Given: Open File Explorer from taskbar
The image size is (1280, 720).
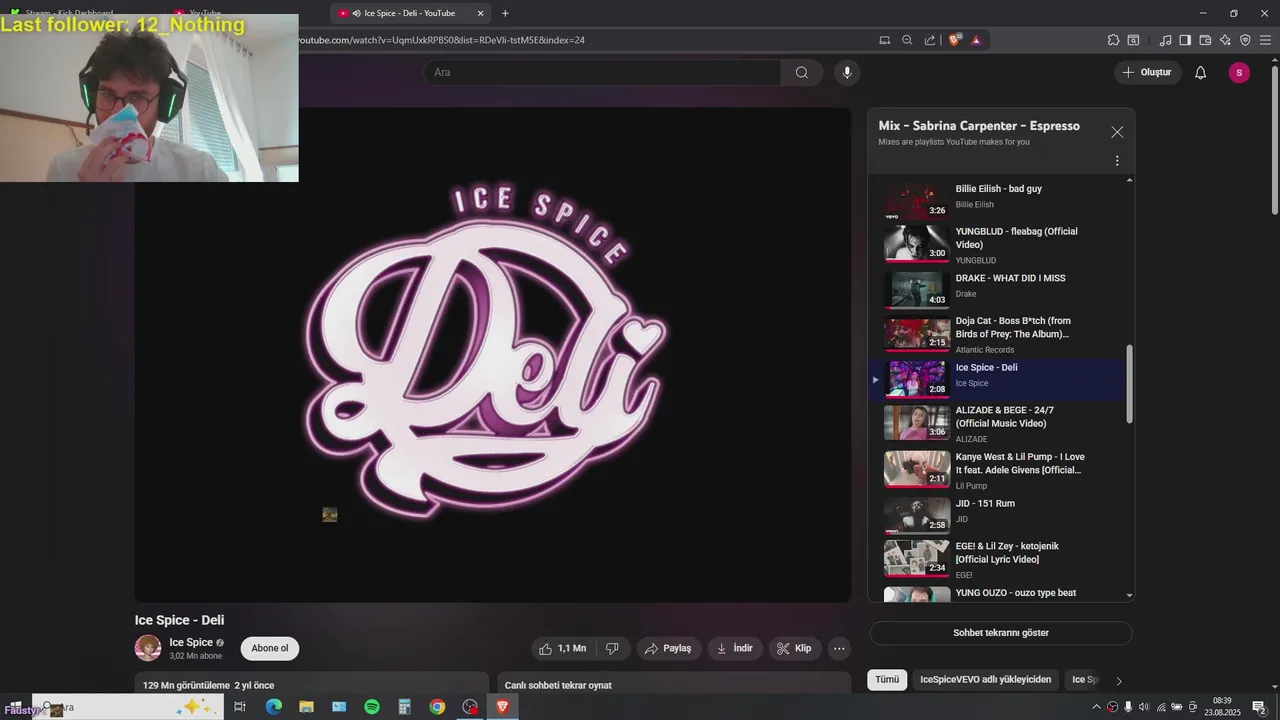Looking at the screenshot, I should pyautogui.click(x=306, y=707).
